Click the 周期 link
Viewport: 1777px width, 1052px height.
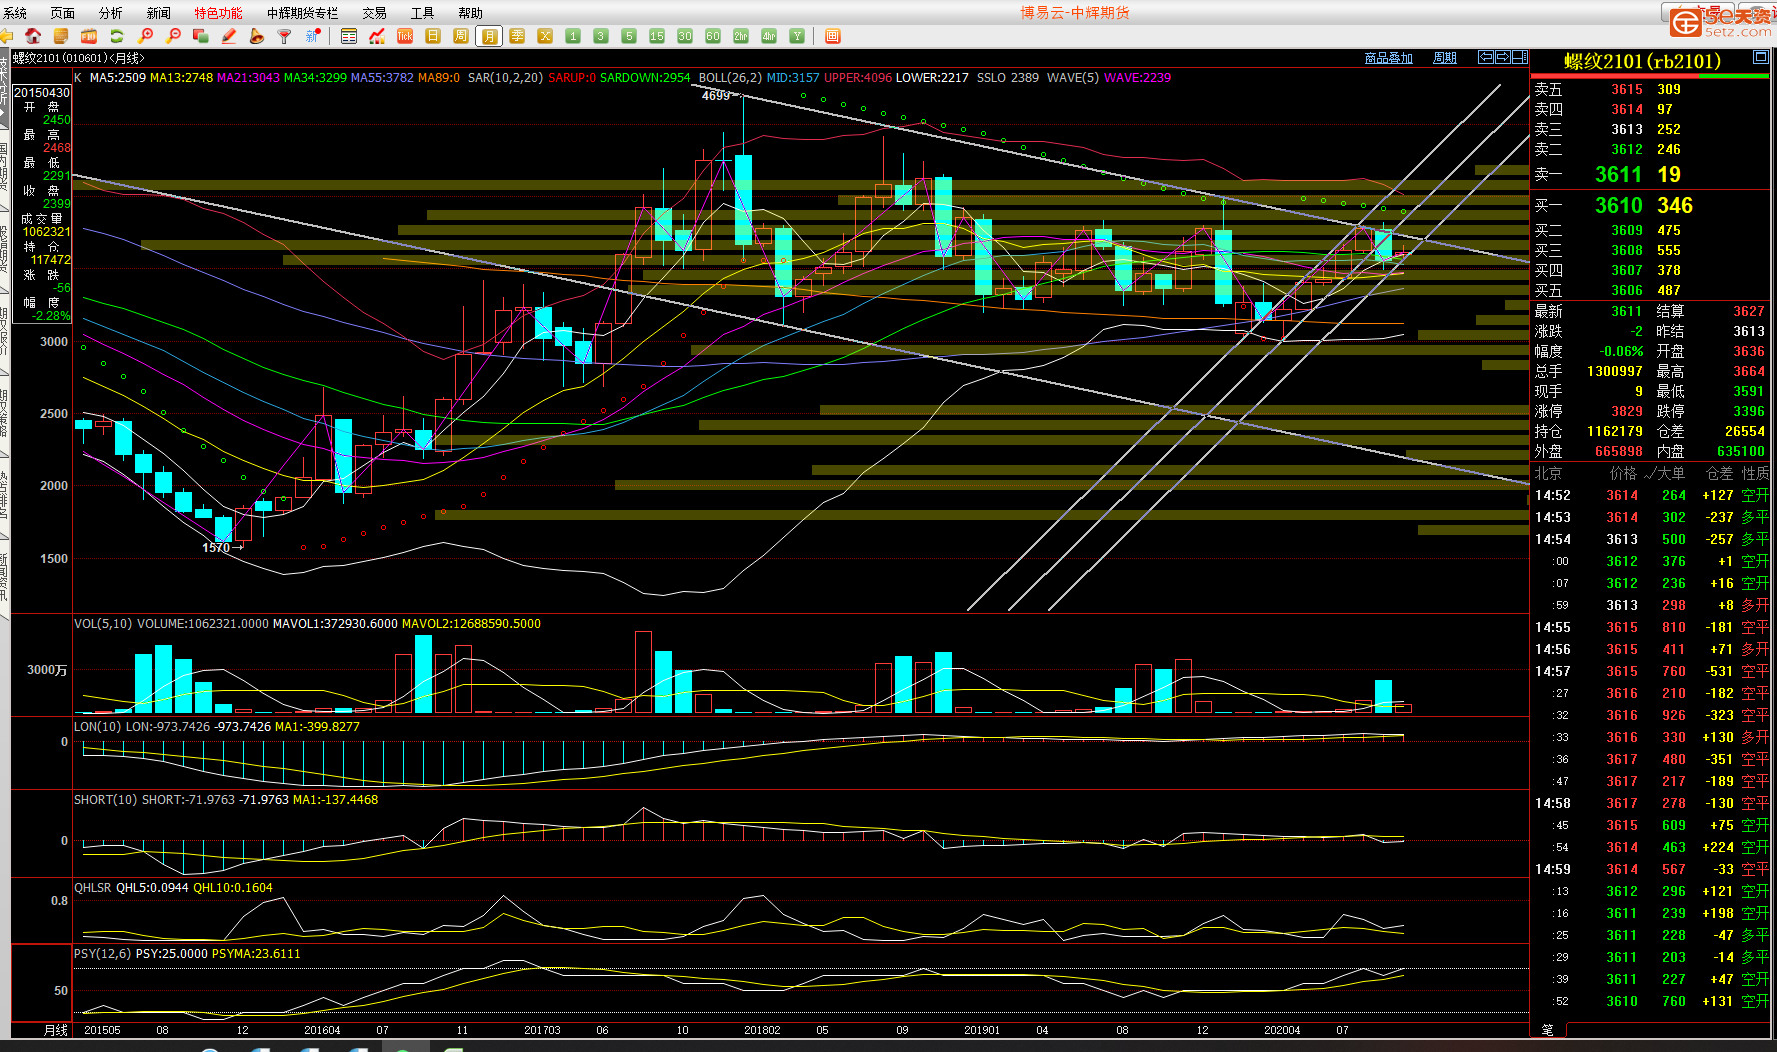1445,58
